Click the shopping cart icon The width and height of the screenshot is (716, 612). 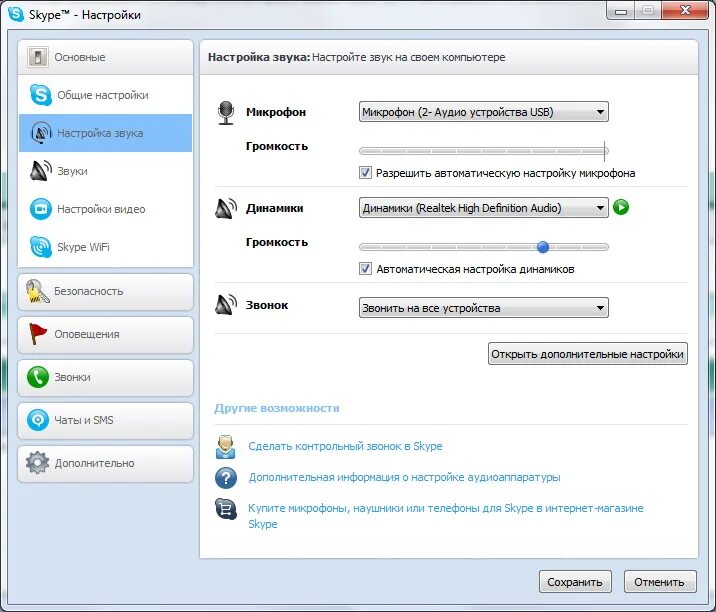[226, 509]
